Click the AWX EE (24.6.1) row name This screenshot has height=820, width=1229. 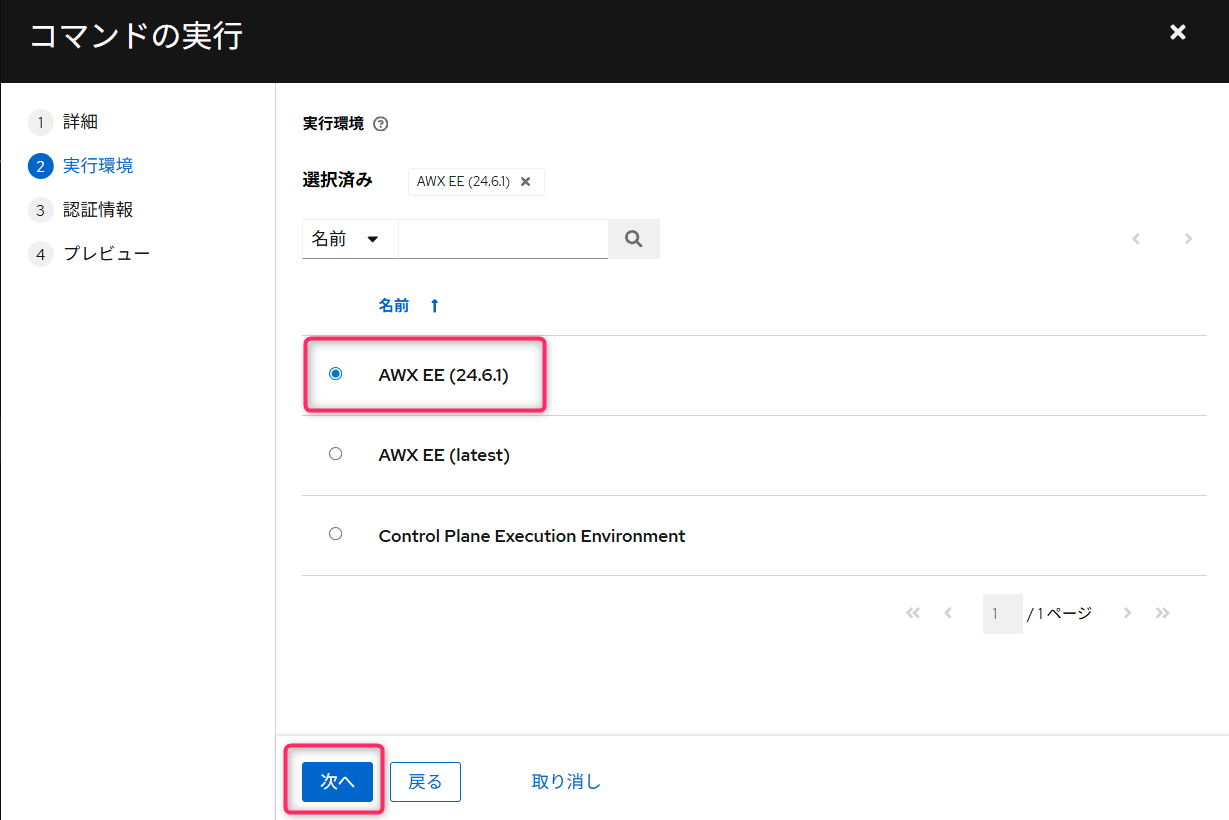[x=444, y=375]
